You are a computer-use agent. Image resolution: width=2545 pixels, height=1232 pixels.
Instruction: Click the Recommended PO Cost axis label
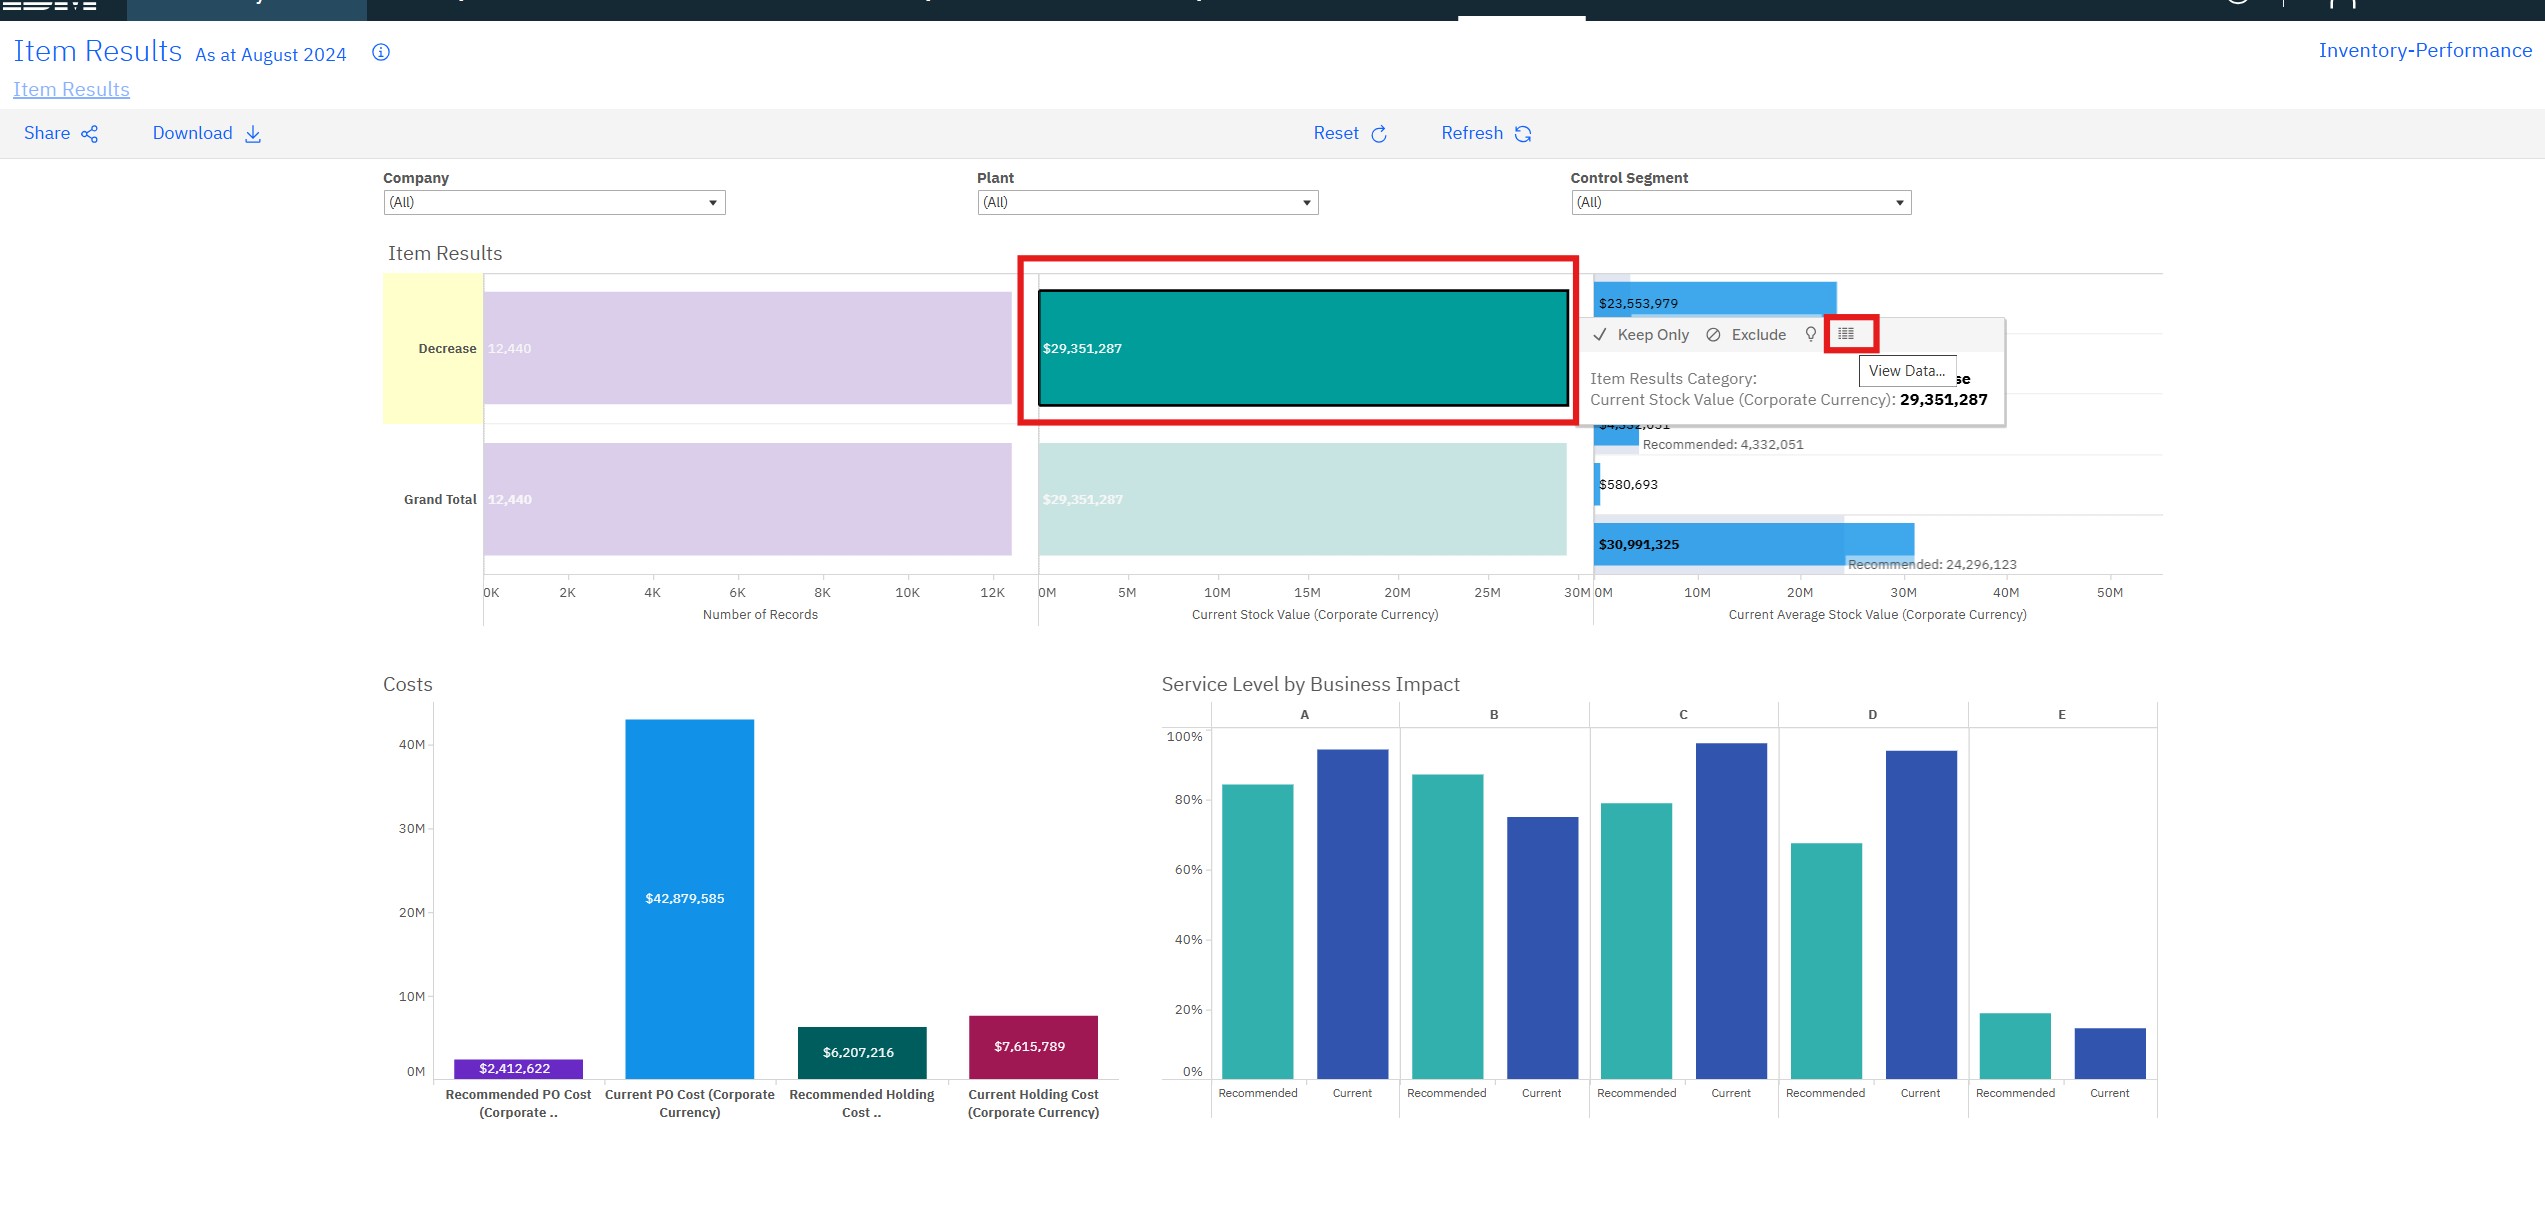518,1104
